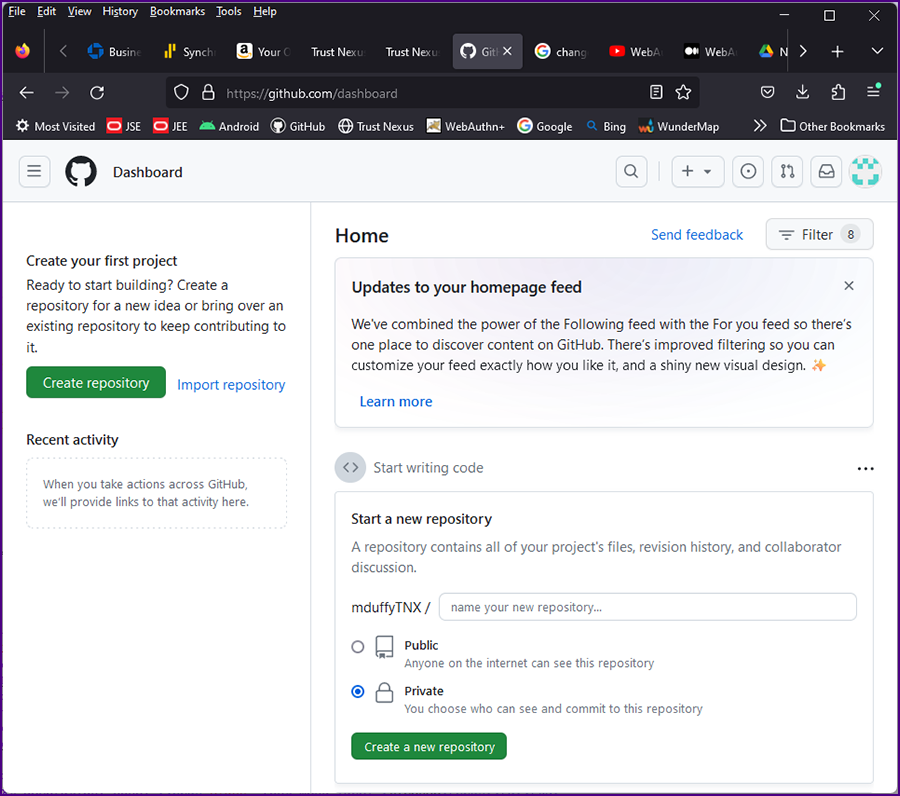The height and width of the screenshot is (796, 900).
Task: Open the Help menu
Action: 265,11
